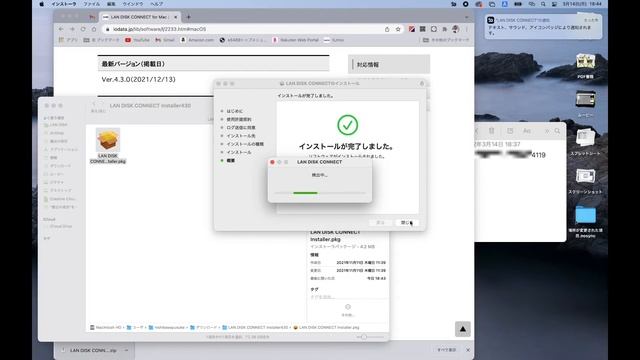
Task: Click the battery icon in the menu bar
Action: [x=518, y=4]
